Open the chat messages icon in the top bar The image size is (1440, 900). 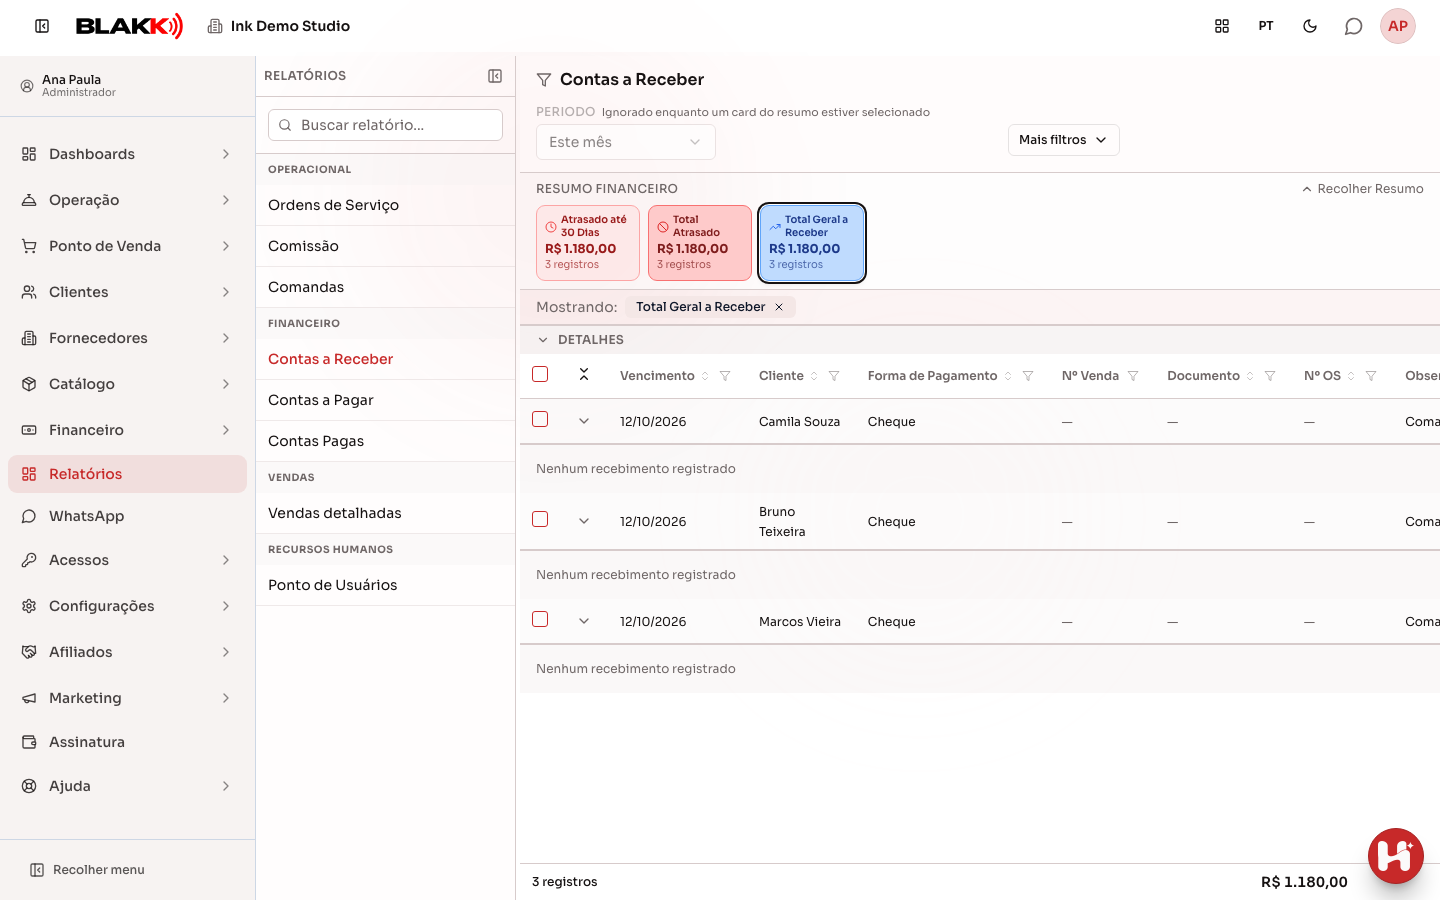pos(1354,26)
